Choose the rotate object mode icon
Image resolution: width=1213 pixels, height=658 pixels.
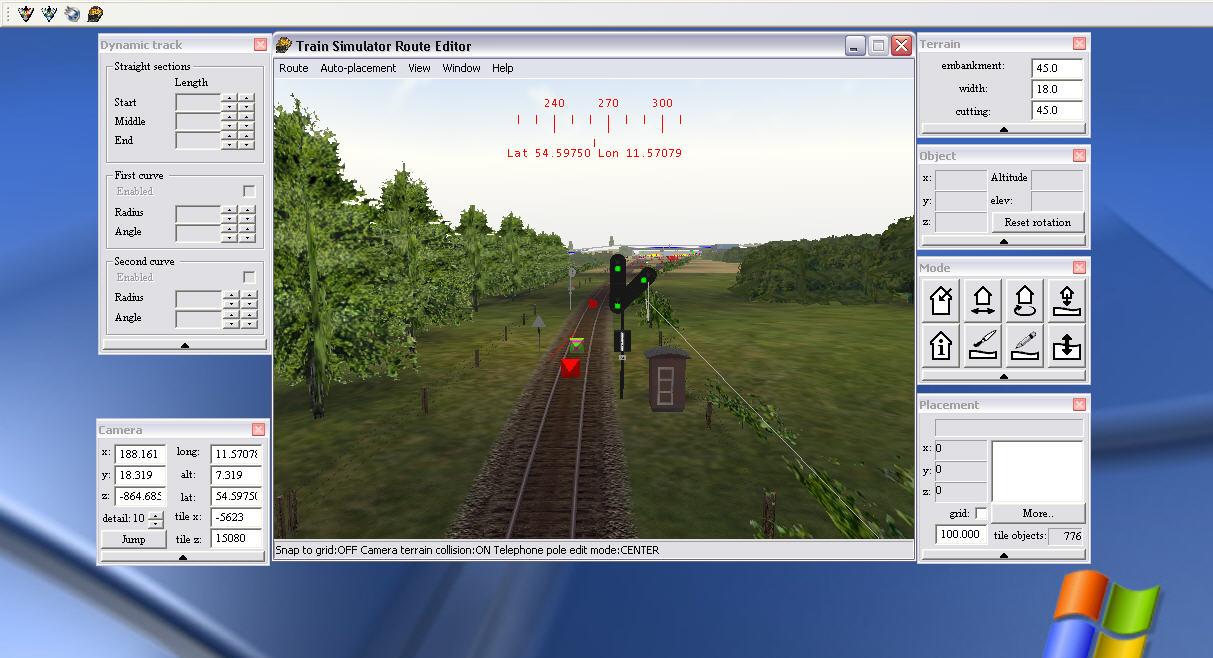(1025, 299)
